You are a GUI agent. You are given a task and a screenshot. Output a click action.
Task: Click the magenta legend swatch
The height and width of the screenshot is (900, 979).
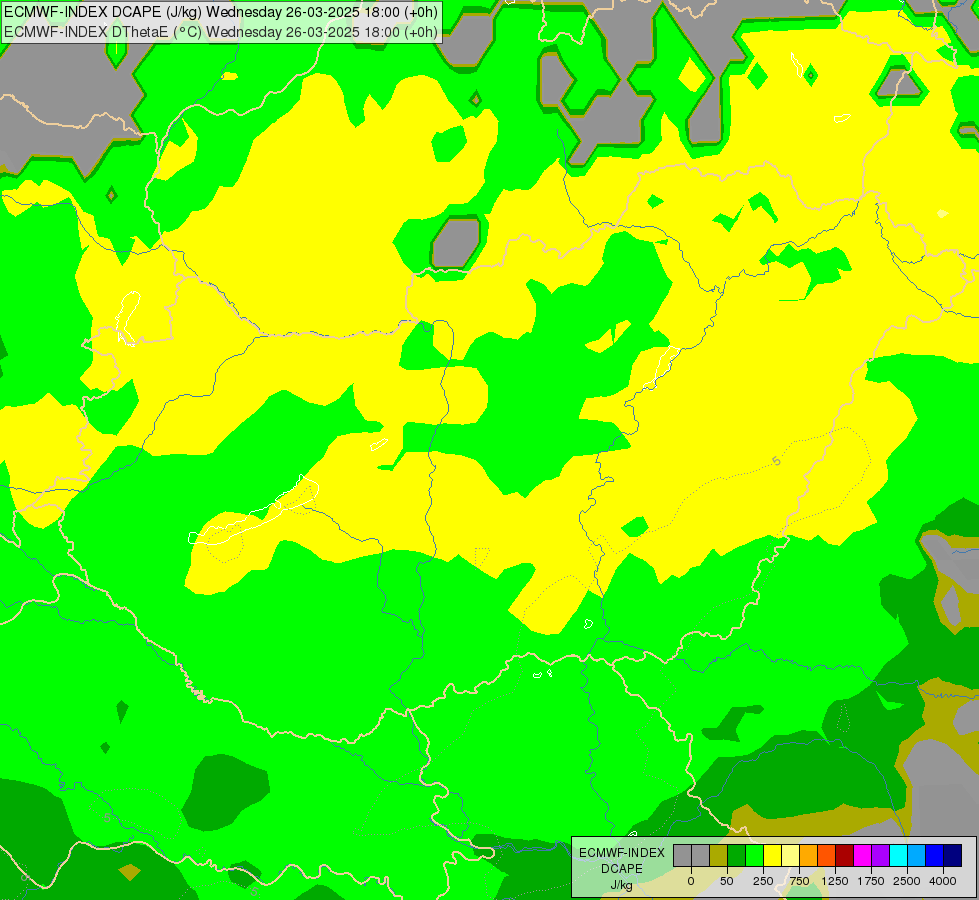[863, 855]
